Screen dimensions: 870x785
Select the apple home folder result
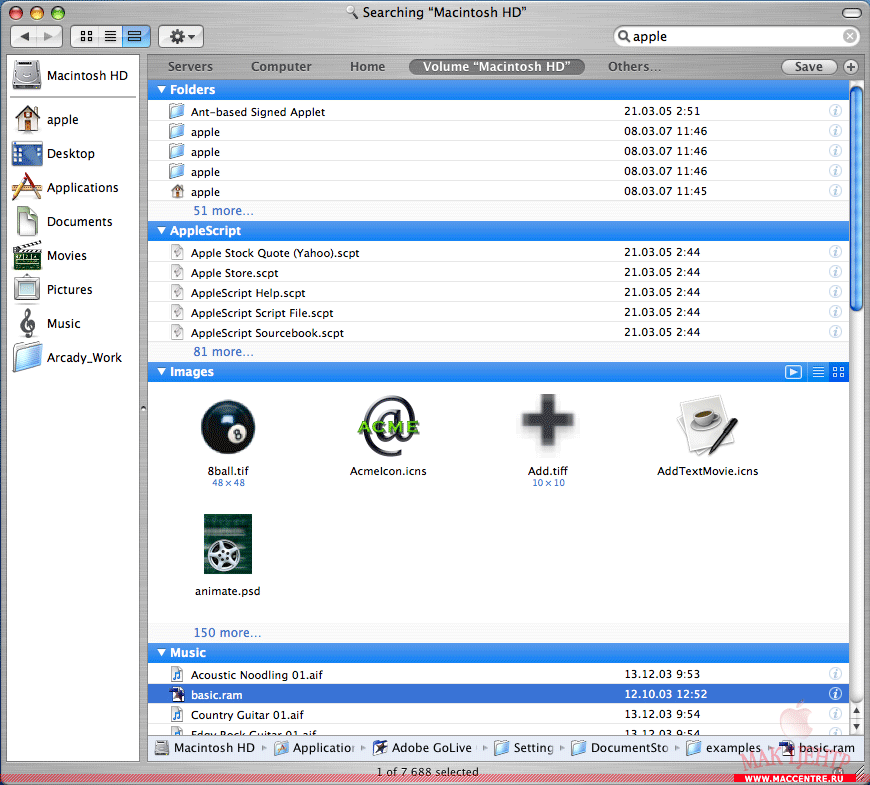click(x=498, y=191)
